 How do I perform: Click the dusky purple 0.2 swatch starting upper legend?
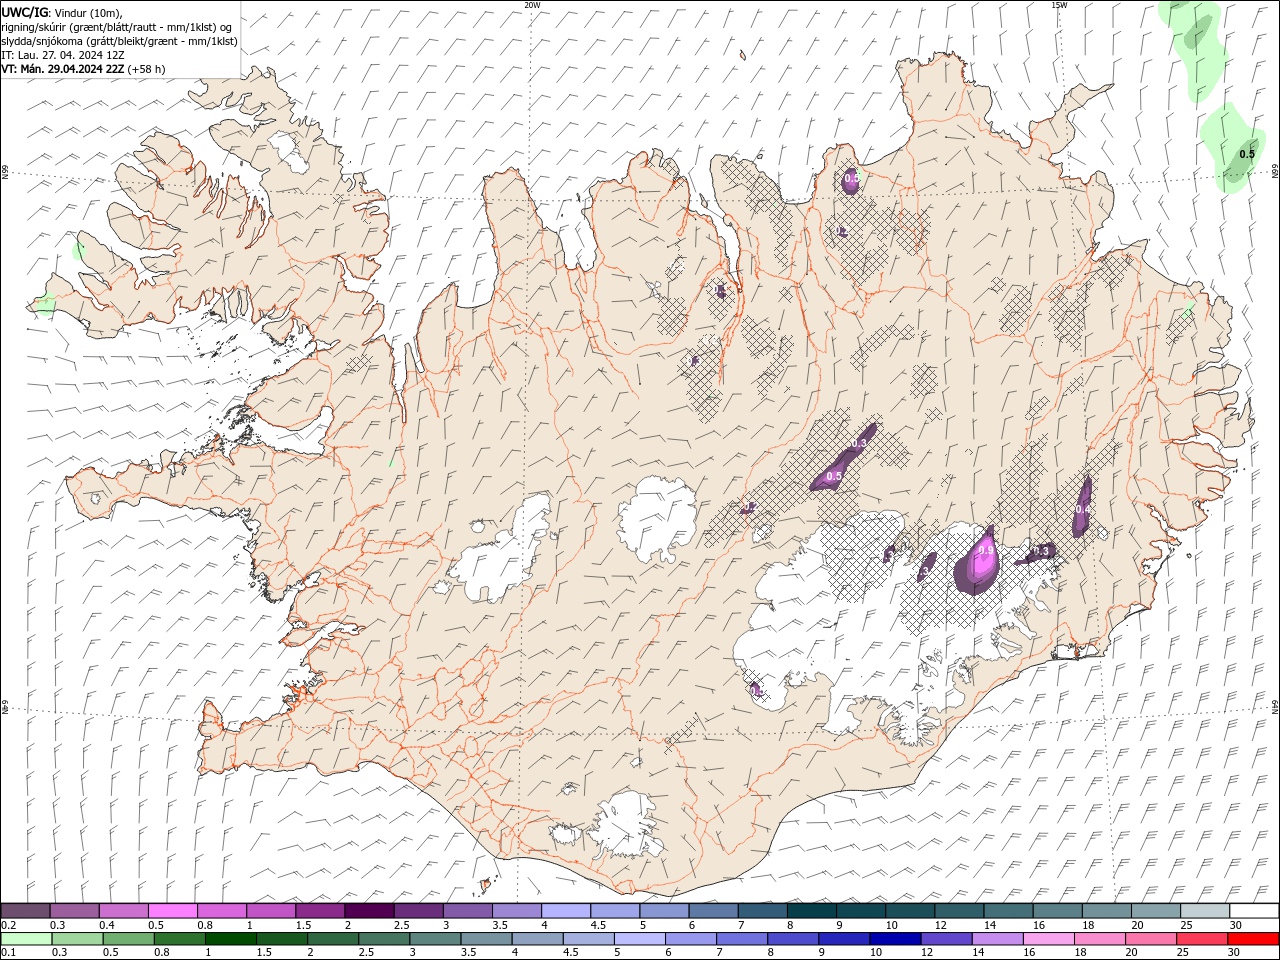click(x=25, y=911)
